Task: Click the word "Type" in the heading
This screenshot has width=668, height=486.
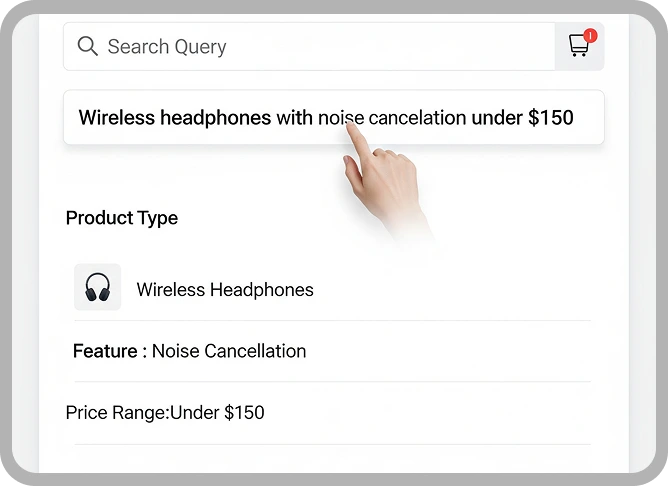Action: pyautogui.click(x=157, y=219)
